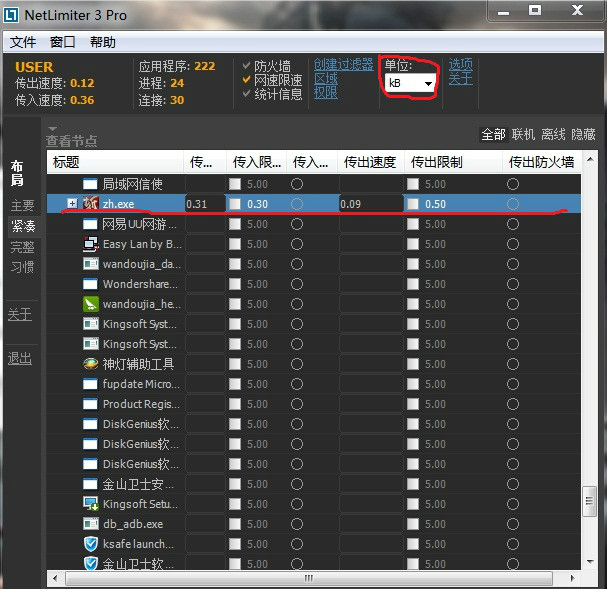Click the fupdate Micro... row icon
The height and width of the screenshot is (589, 607).
click(90, 384)
